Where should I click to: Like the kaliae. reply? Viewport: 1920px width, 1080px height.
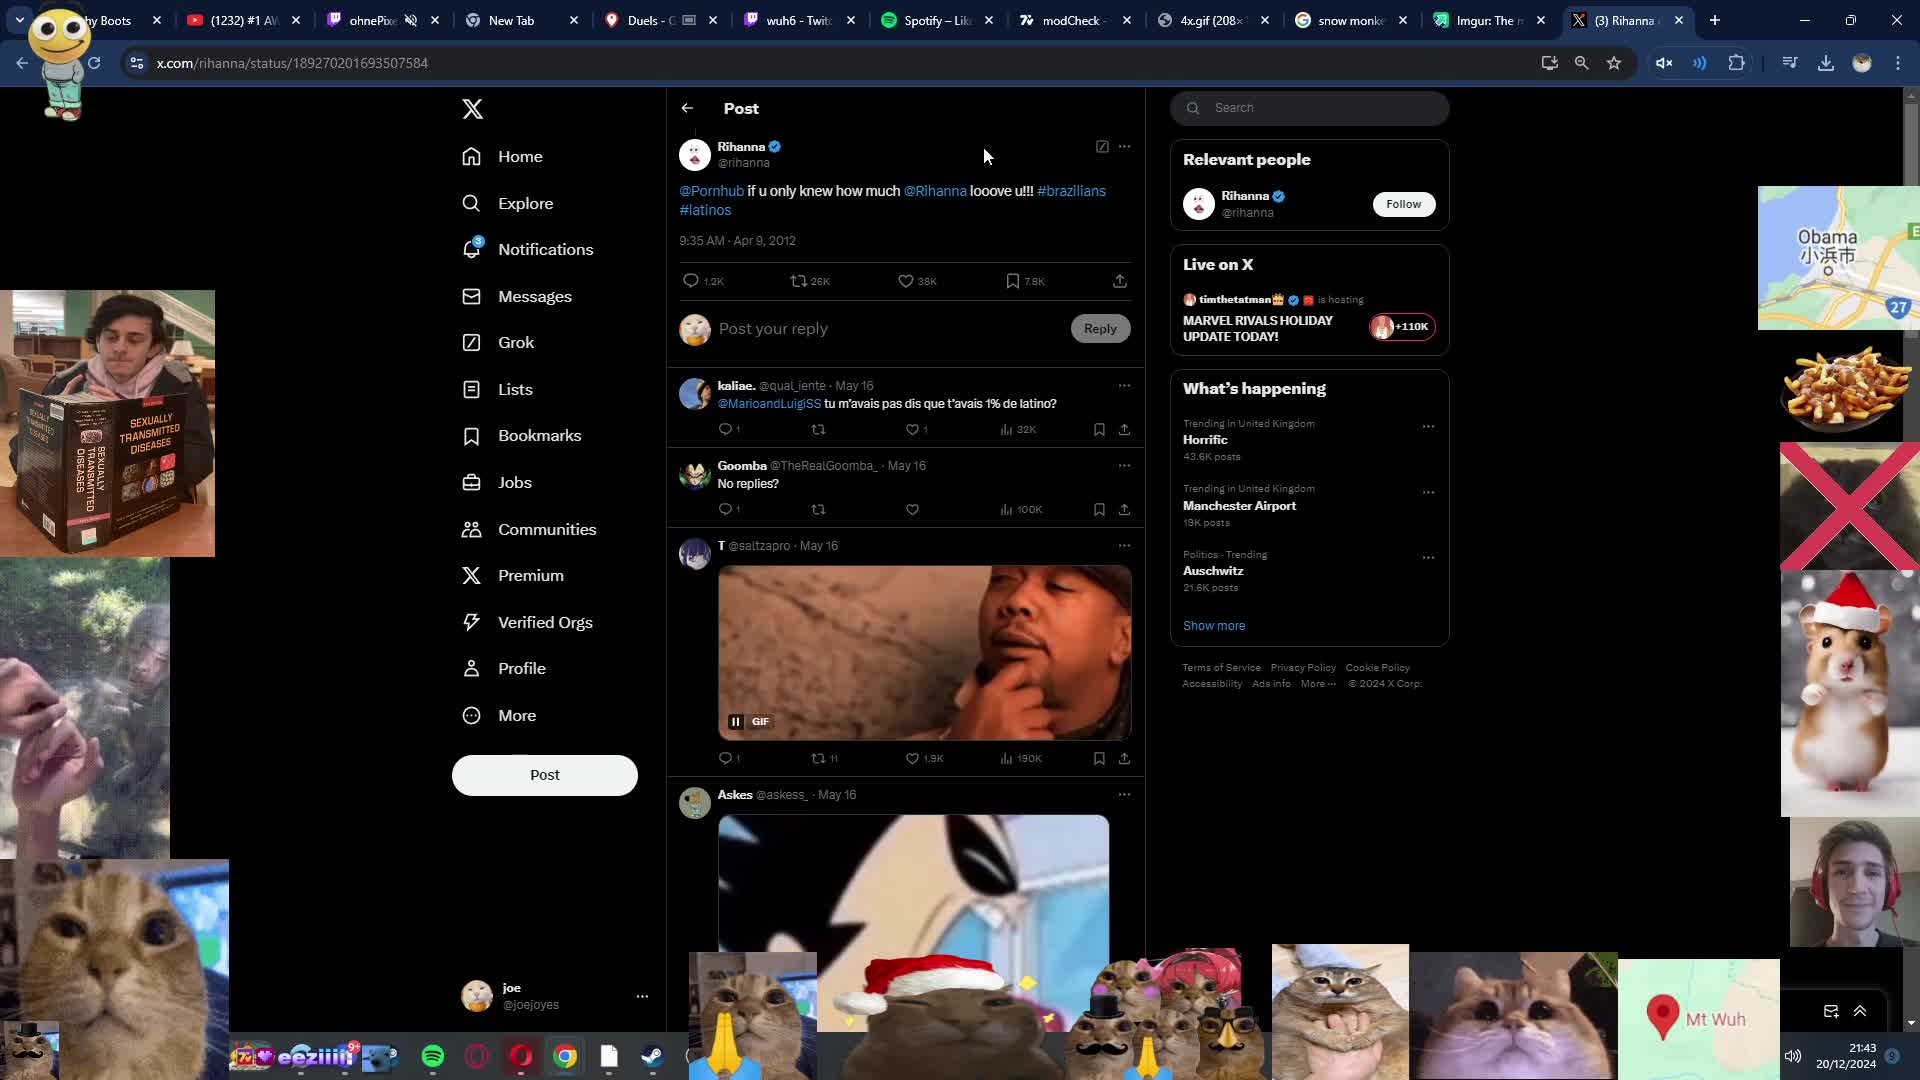912,430
